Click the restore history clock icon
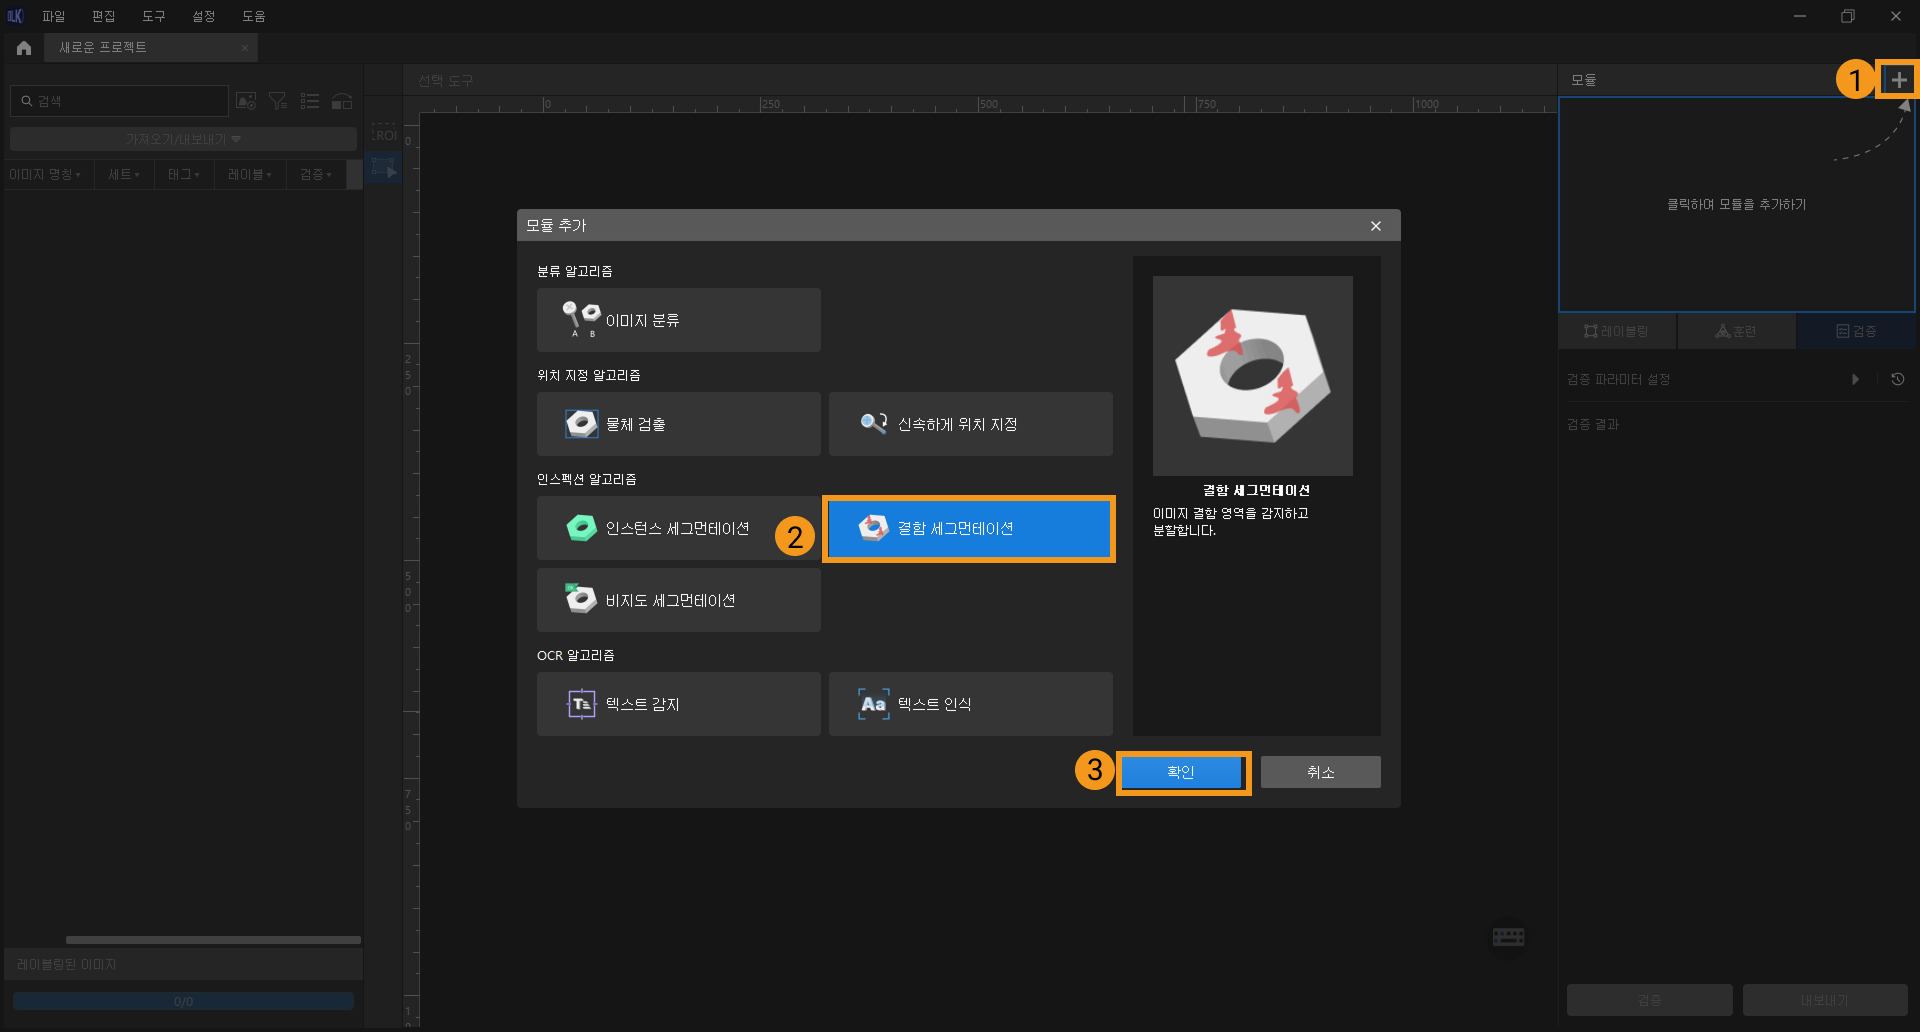The width and height of the screenshot is (1920, 1032). click(1897, 379)
